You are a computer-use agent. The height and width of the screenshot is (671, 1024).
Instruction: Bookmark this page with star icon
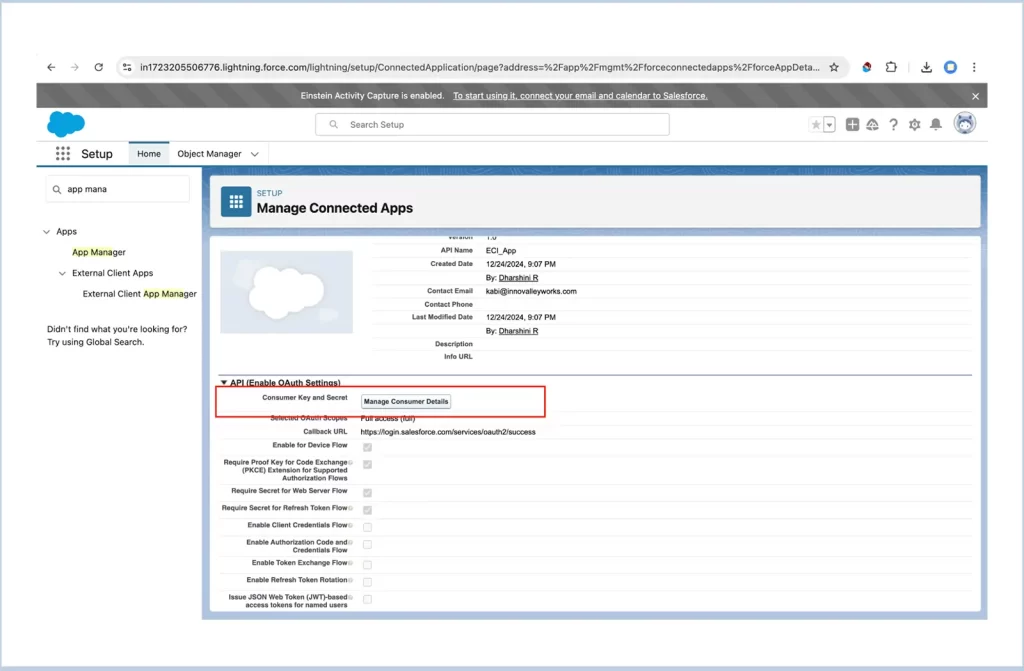click(834, 67)
